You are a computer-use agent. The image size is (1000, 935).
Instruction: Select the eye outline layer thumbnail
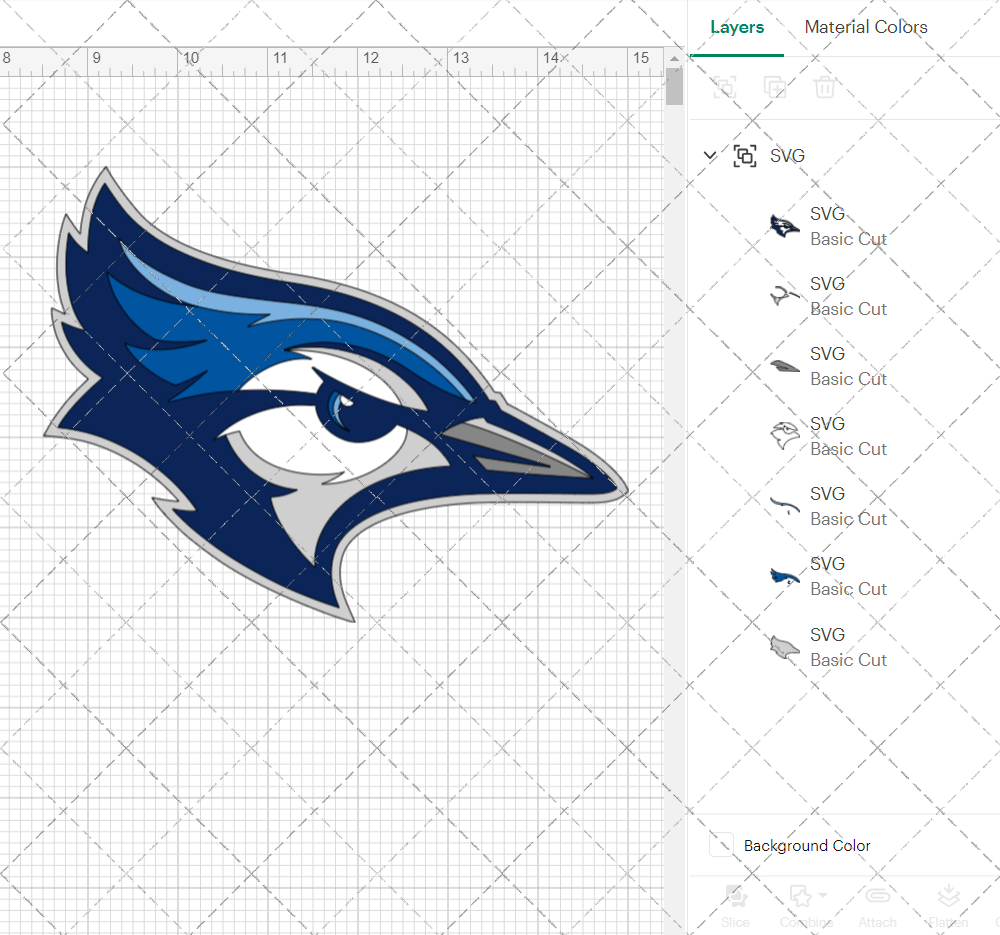coord(784,296)
